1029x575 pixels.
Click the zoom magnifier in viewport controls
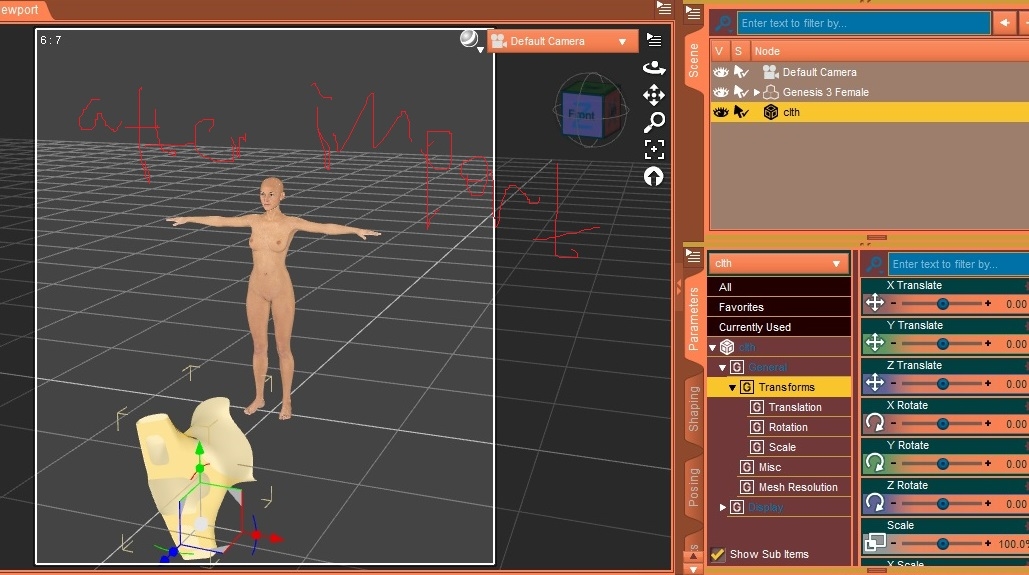coord(654,122)
